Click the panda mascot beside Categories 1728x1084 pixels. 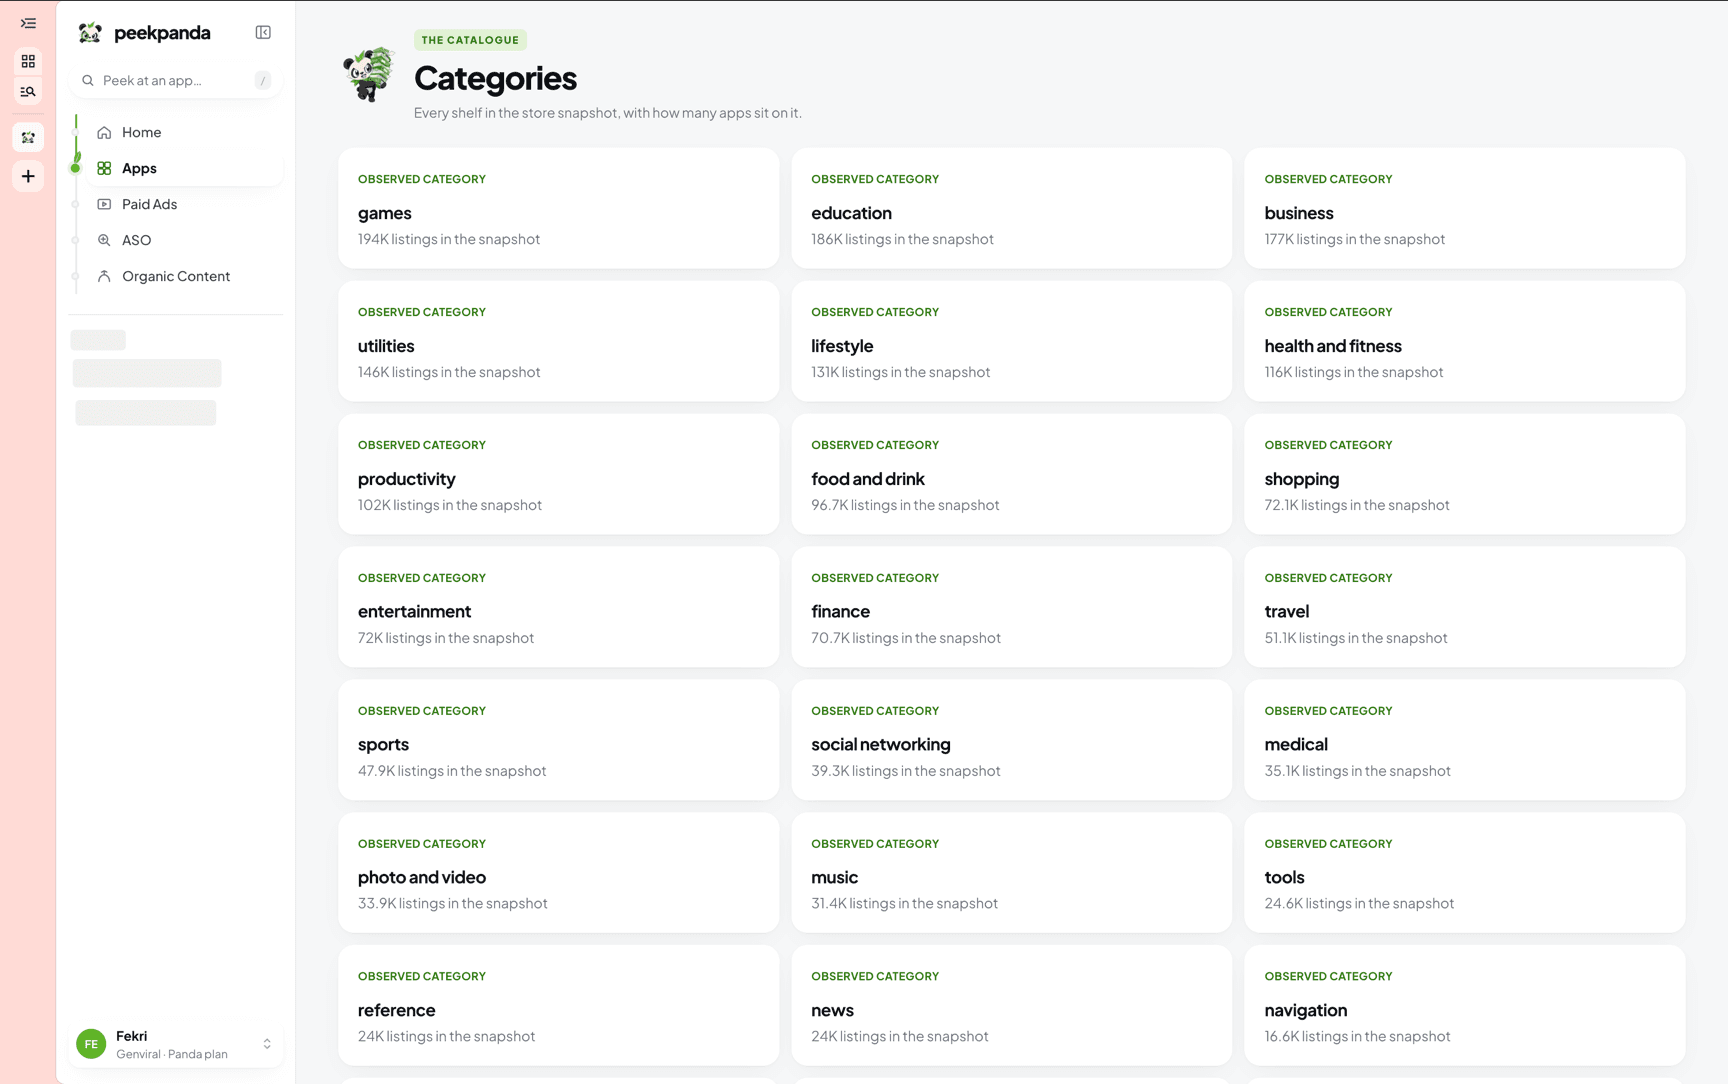coord(369,74)
